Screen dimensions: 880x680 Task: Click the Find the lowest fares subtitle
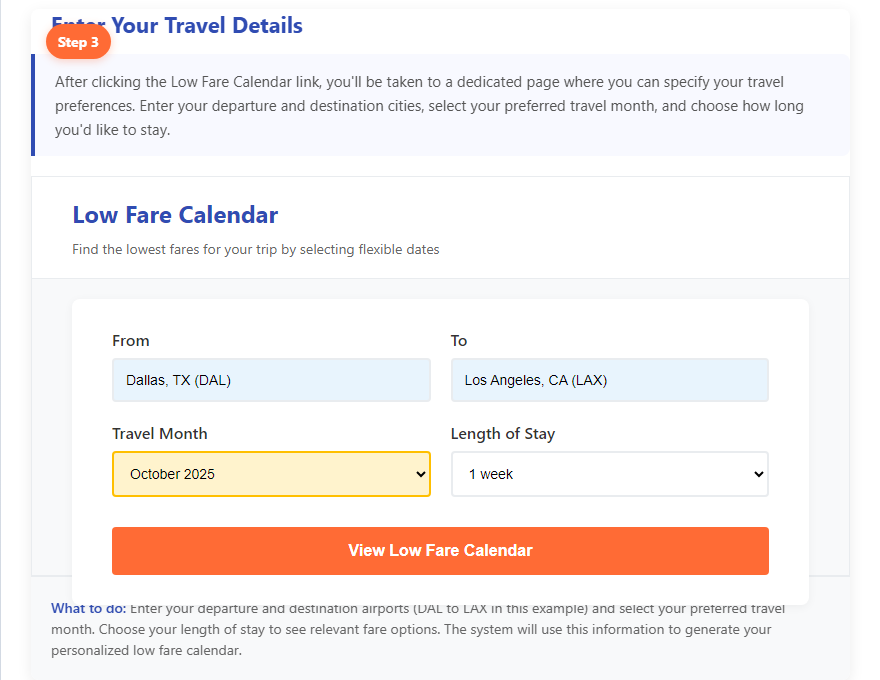click(x=255, y=249)
